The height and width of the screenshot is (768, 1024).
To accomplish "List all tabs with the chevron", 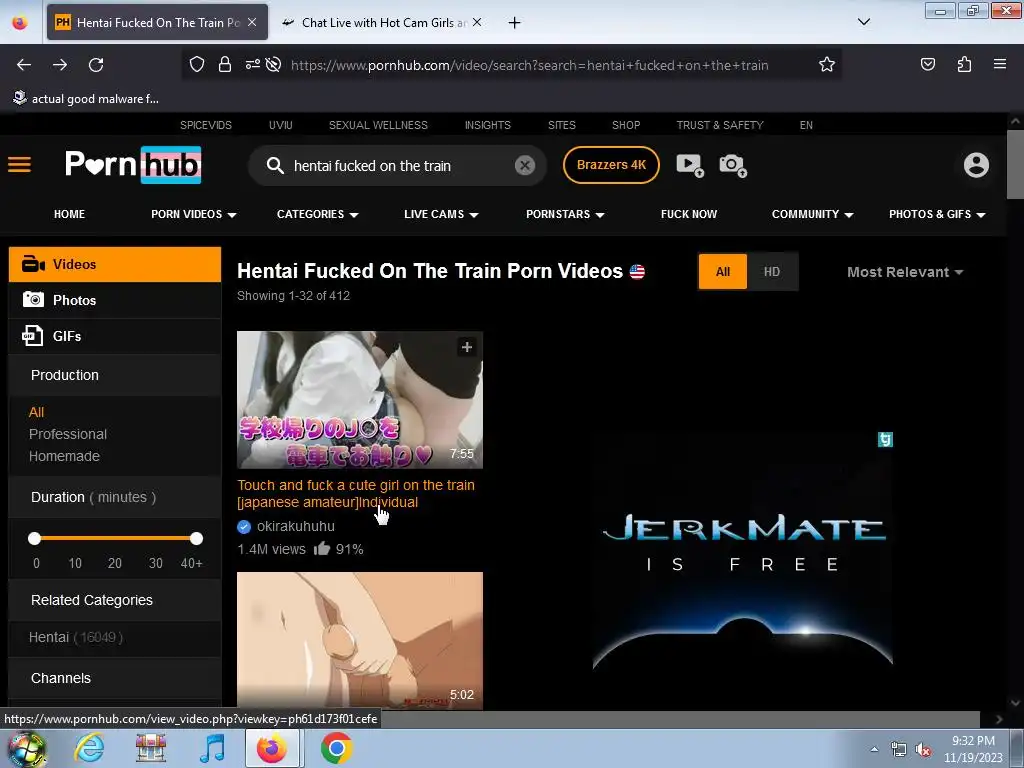I will (x=863, y=22).
